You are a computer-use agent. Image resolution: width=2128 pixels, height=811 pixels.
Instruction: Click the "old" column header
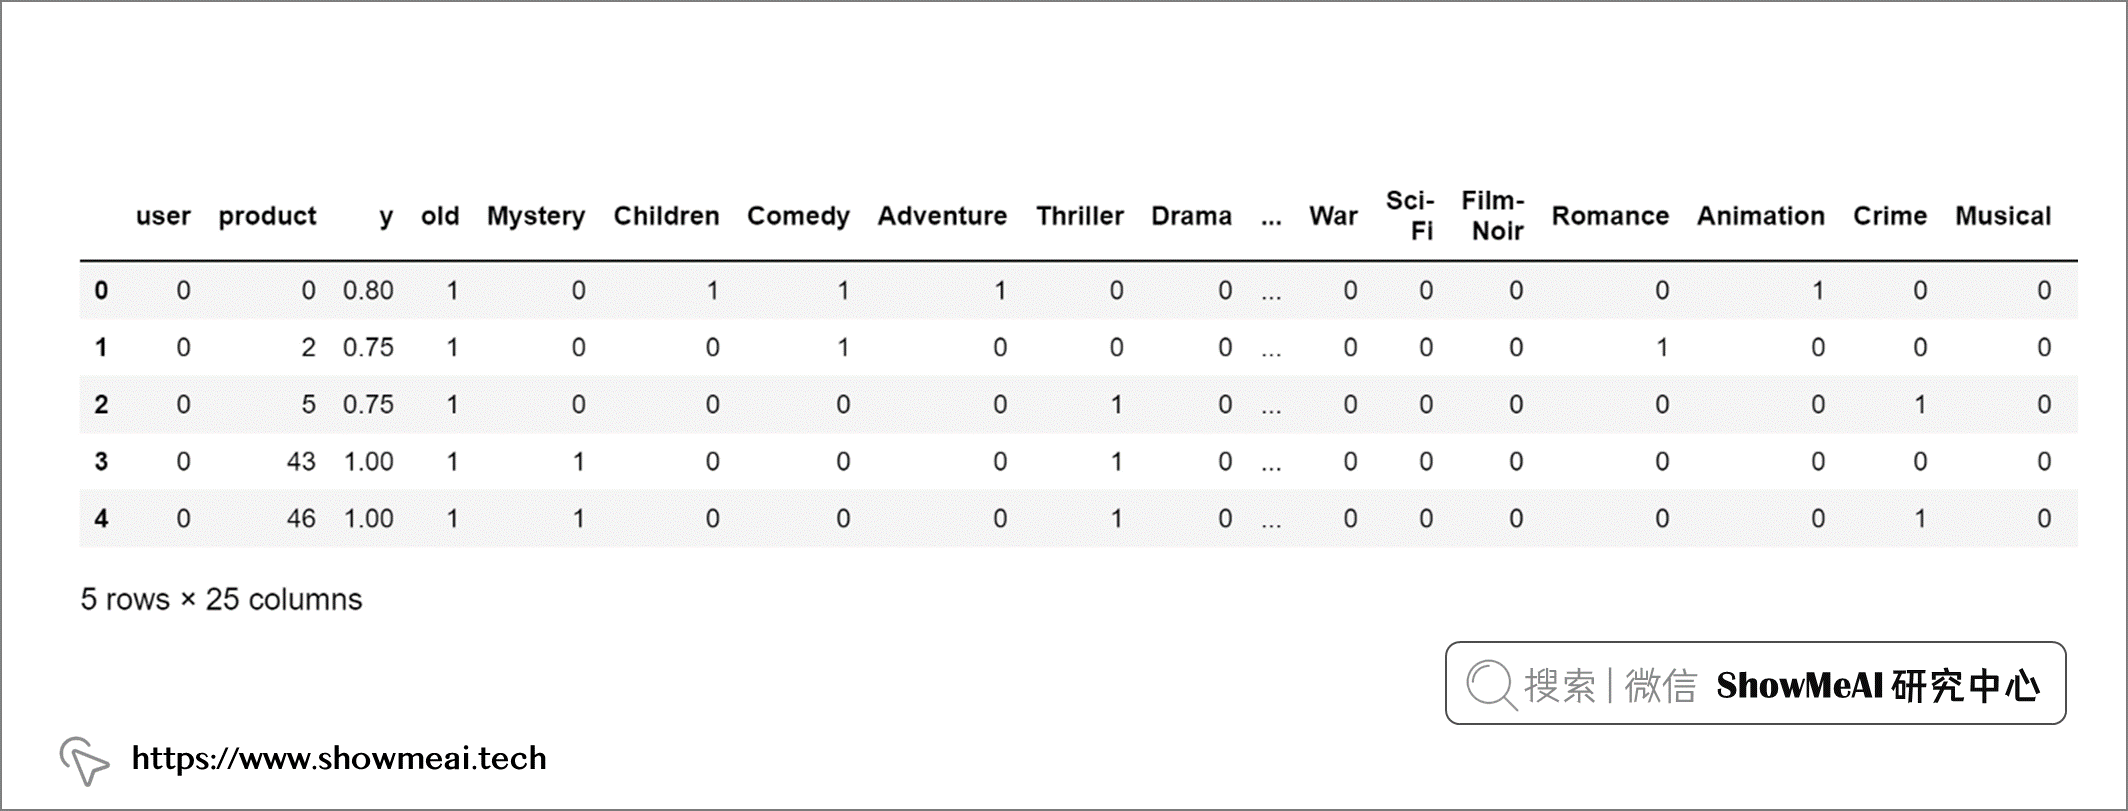(x=440, y=216)
